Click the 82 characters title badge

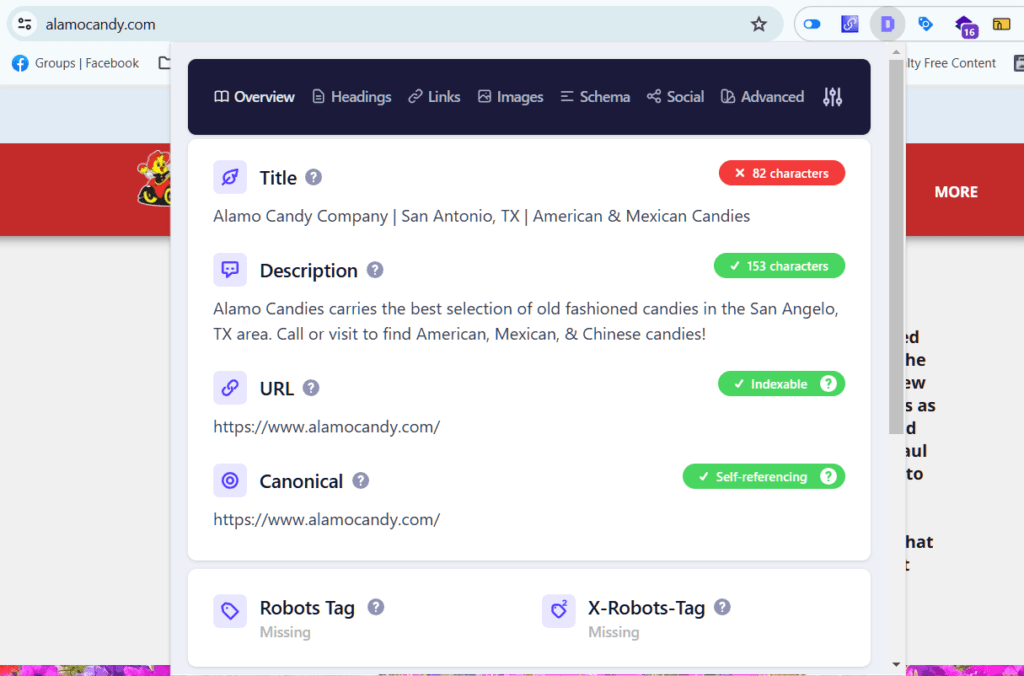click(782, 173)
